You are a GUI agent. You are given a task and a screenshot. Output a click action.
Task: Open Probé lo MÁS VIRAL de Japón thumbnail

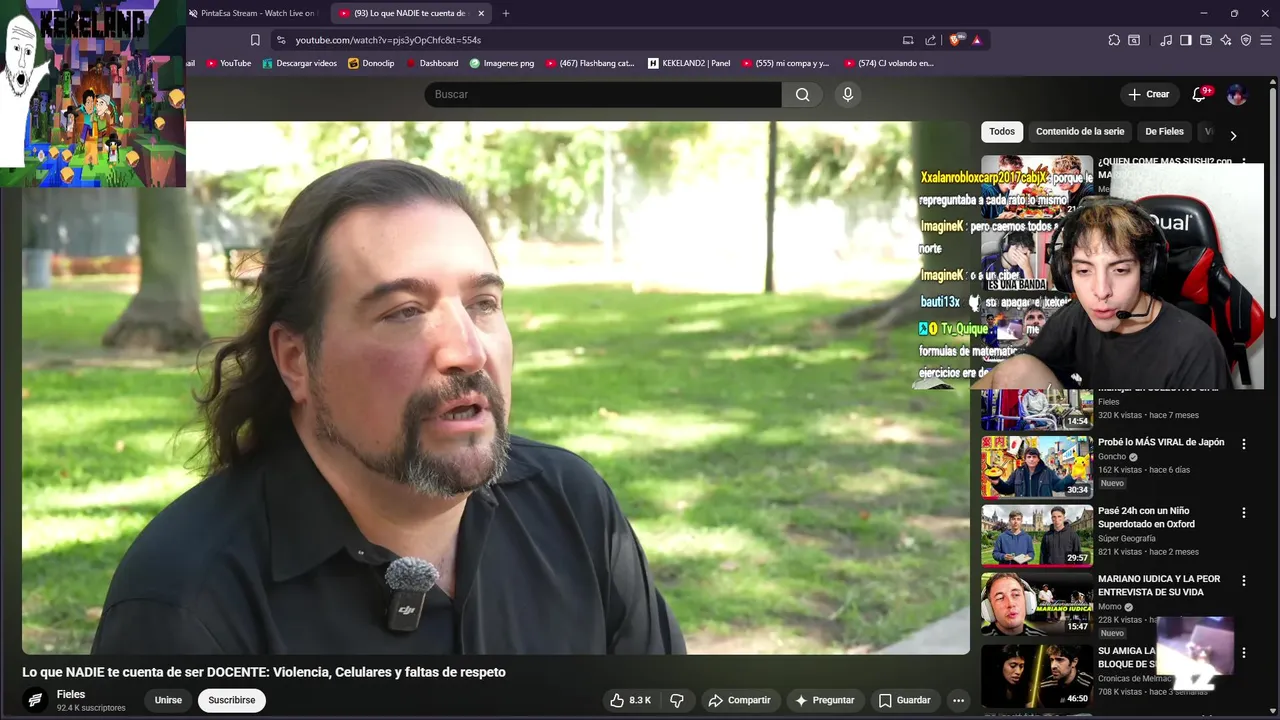coord(1037,466)
